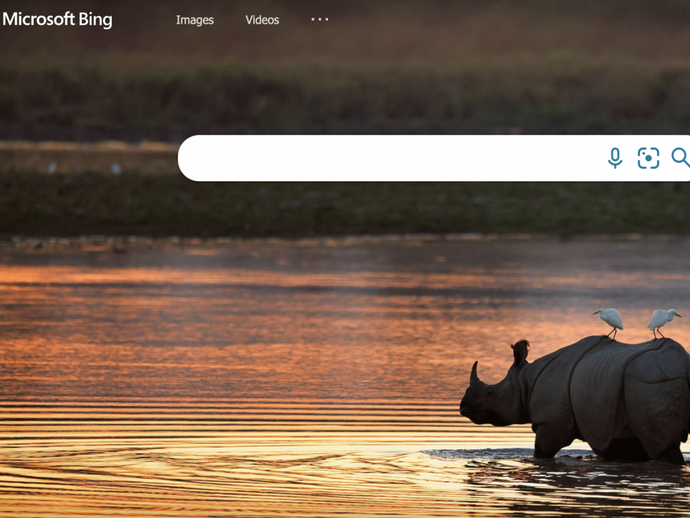Viewport: 690px width, 518px height.
Task: Select the rhino's body in the wallpaper
Action: (x=612, y=396)
